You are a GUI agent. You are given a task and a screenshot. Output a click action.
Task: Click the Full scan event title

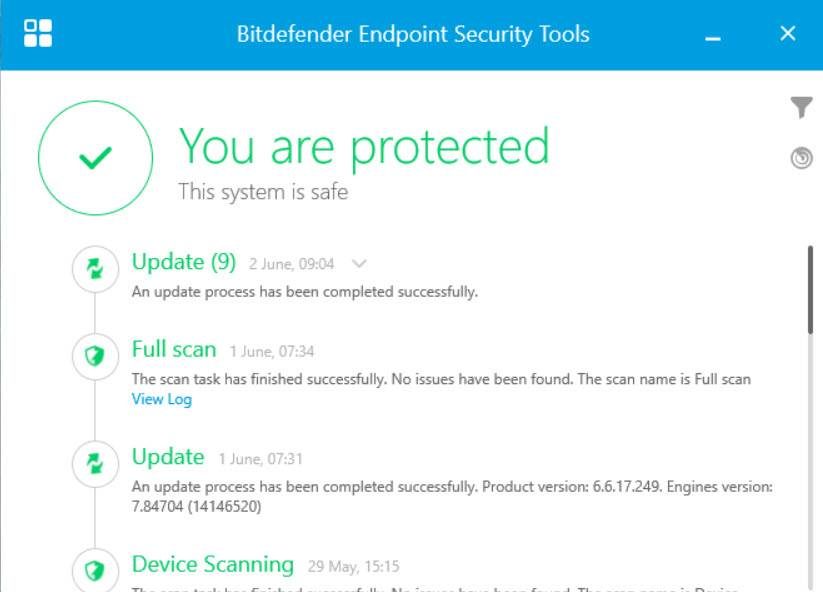click(x=174, y=349)
